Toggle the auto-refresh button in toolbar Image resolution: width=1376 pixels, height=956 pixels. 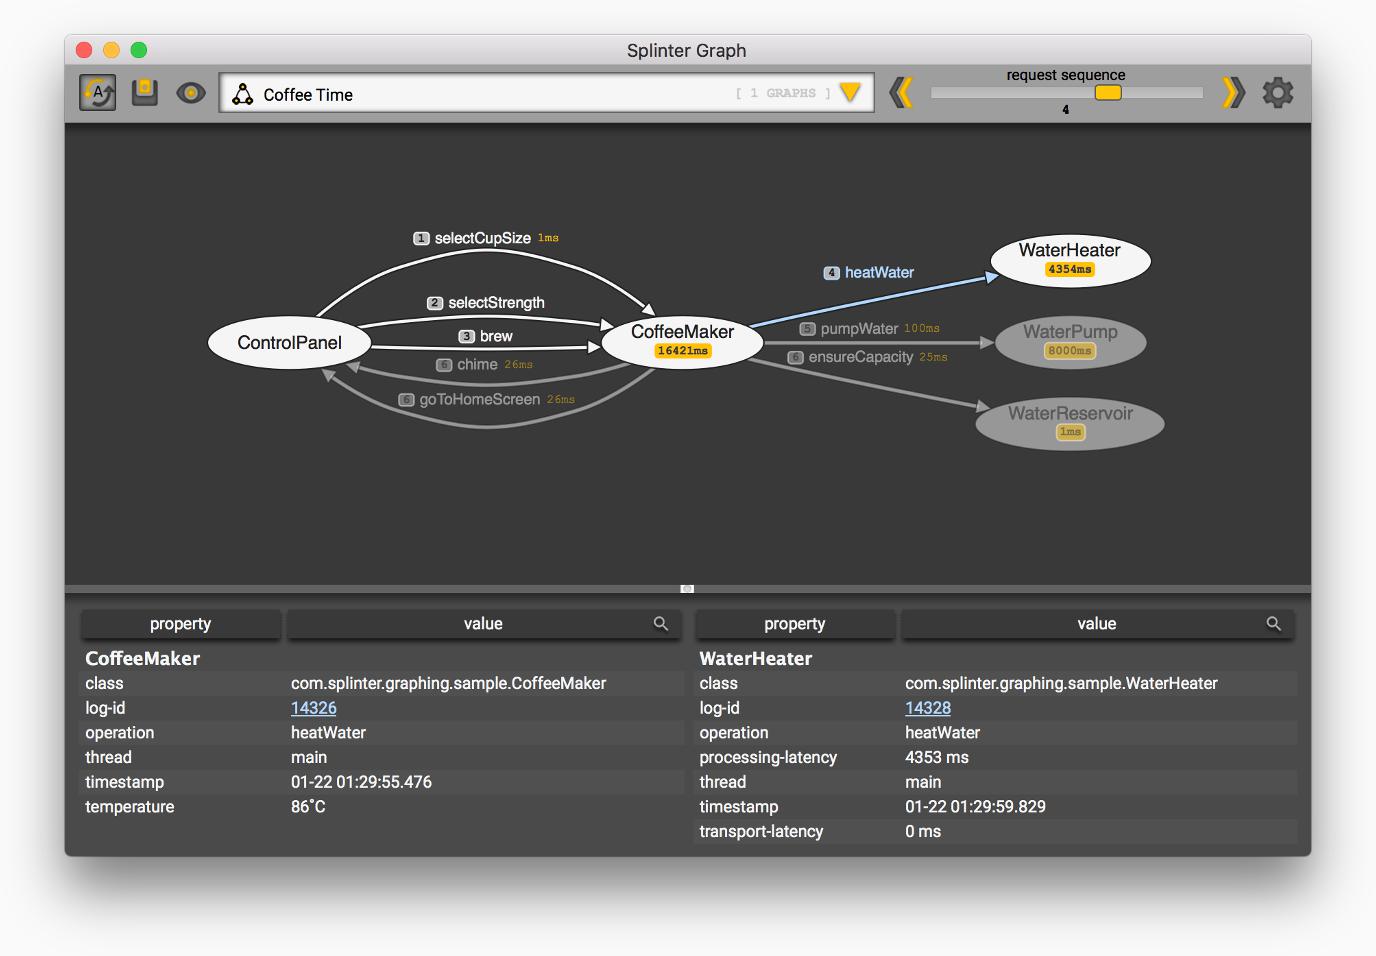click(x=98, y=93)
